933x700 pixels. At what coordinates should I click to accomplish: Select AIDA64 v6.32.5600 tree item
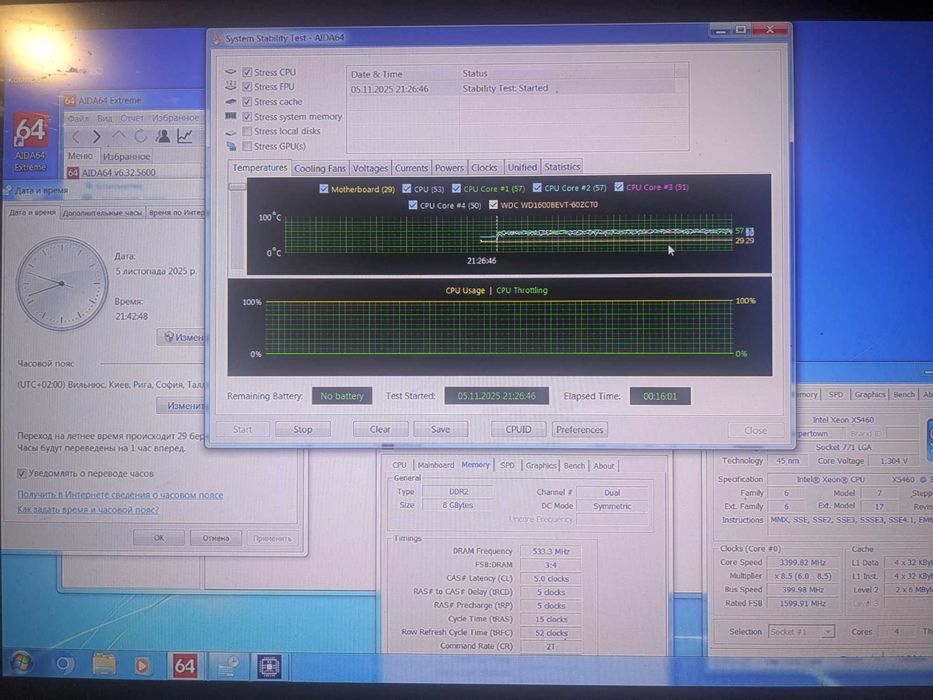tap(111, 173)
